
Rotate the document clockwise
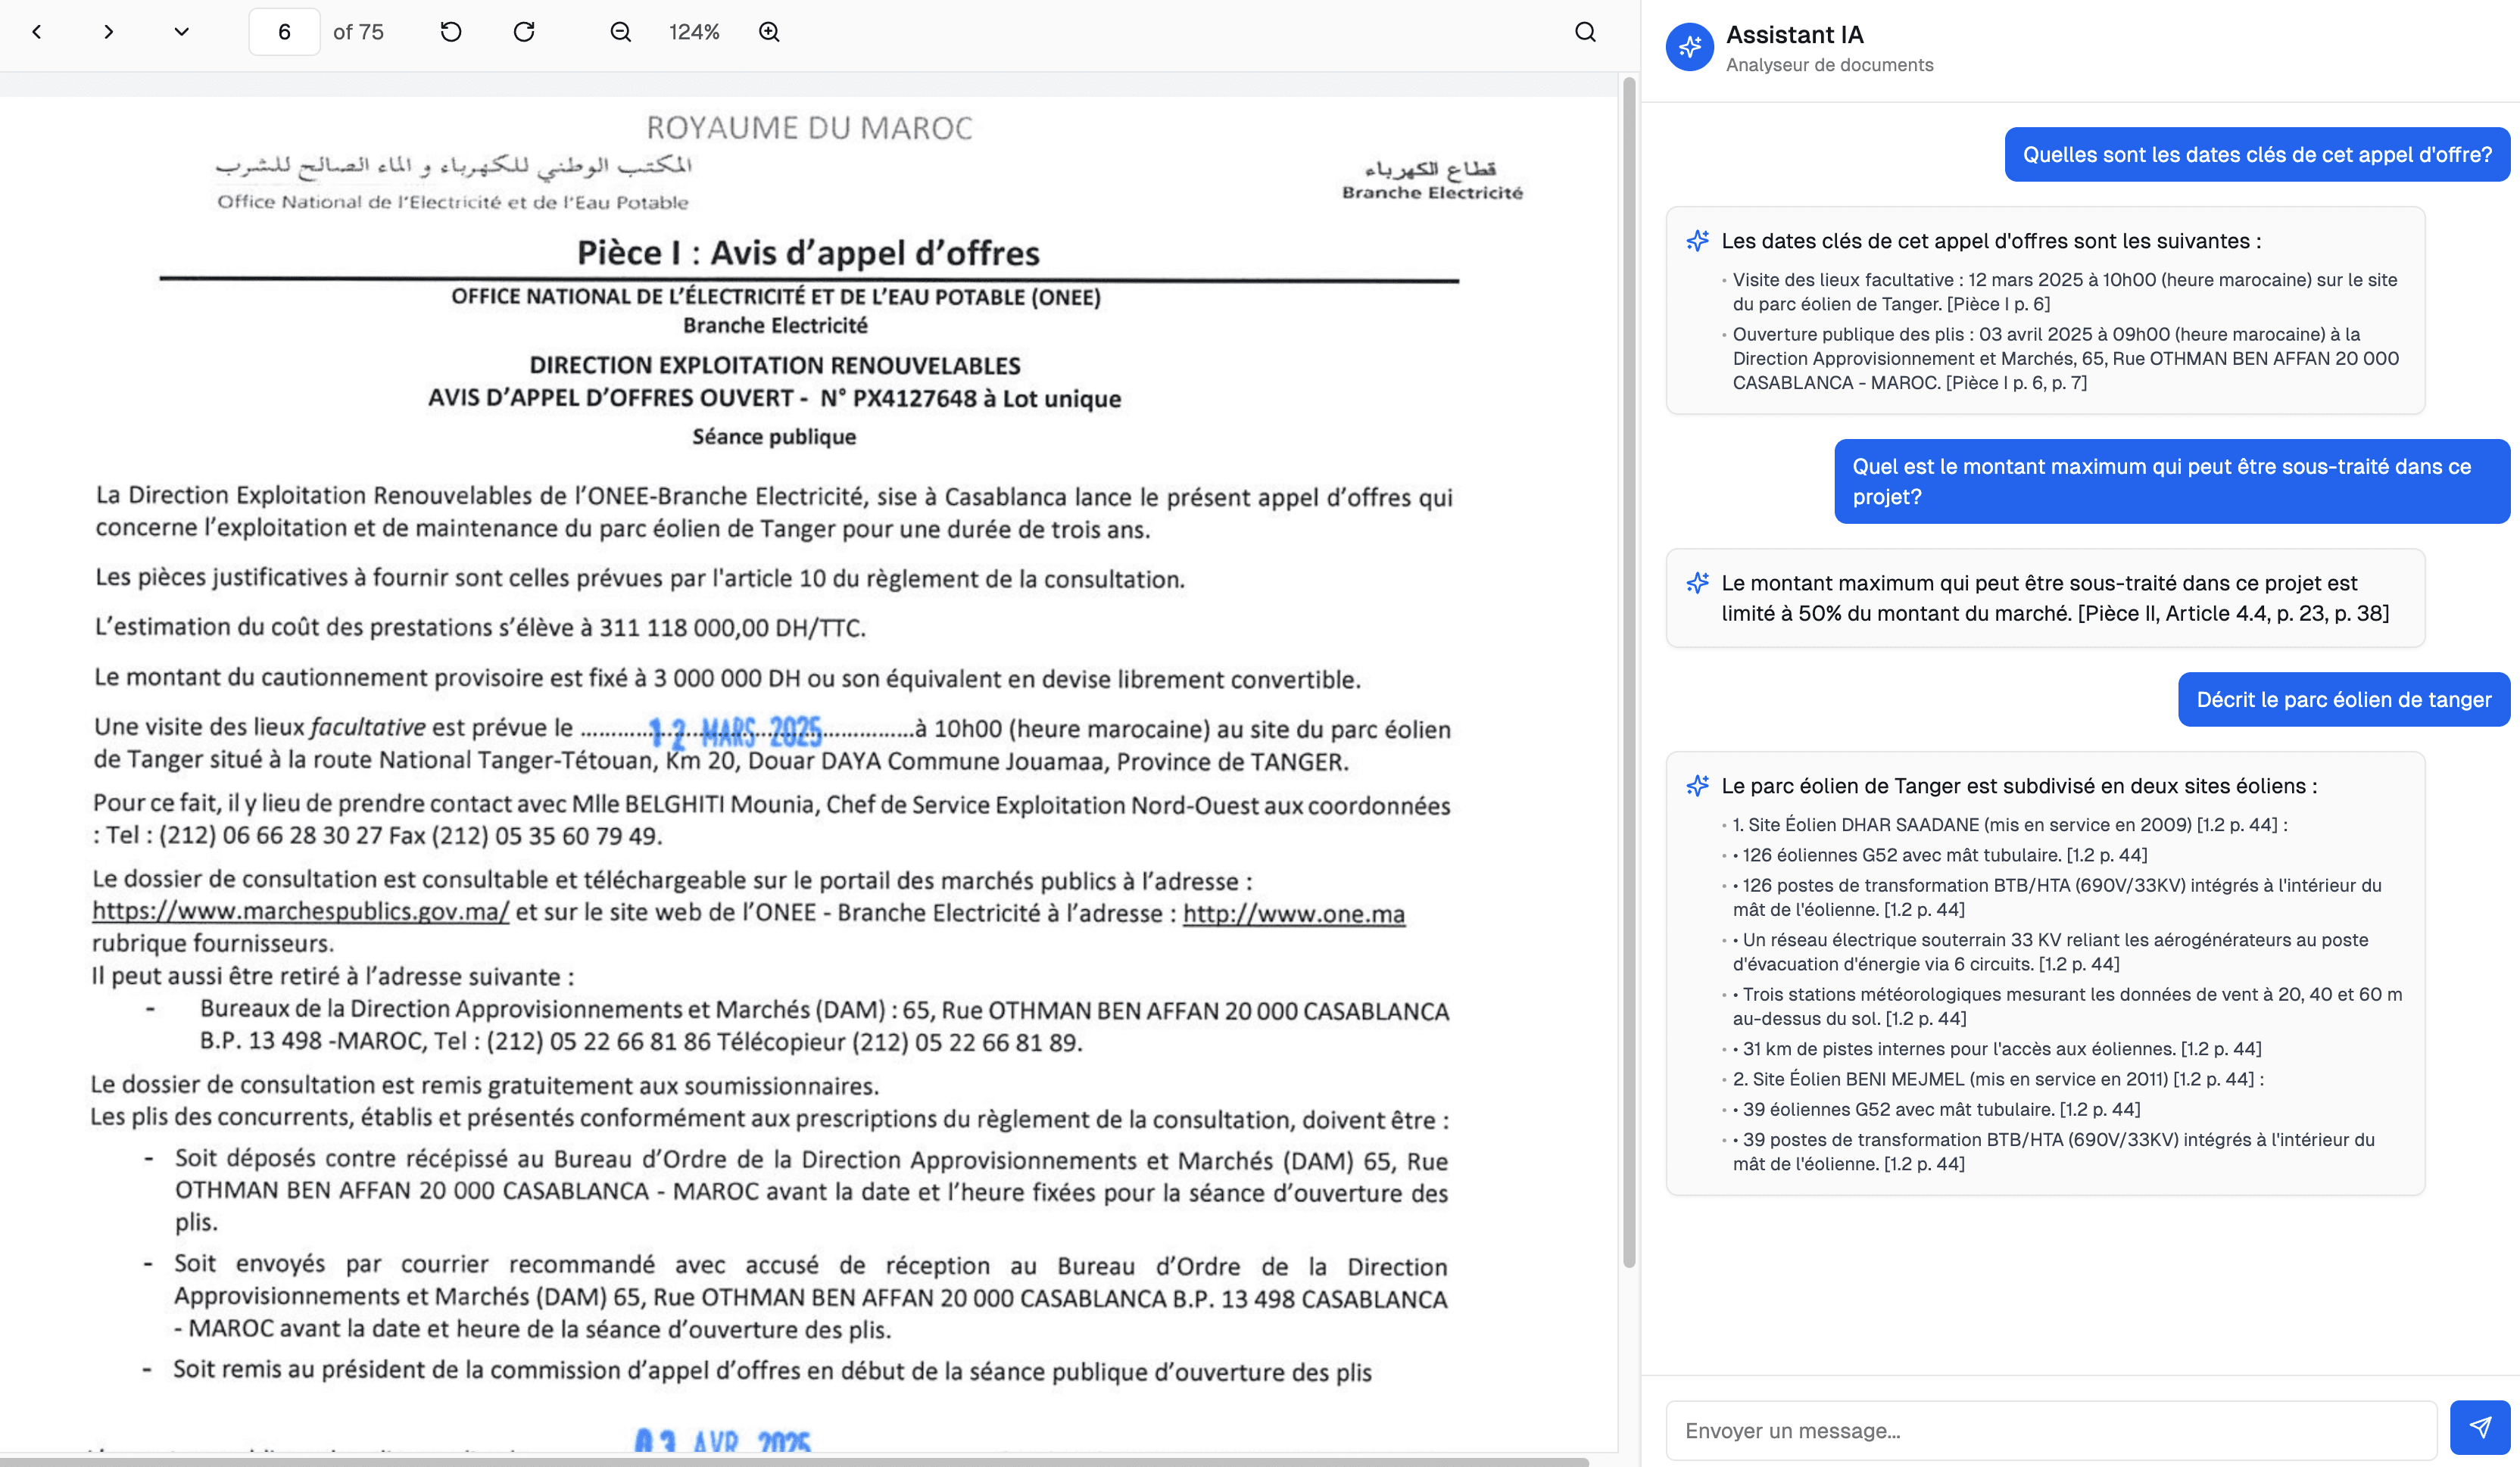tap(524, 32)
